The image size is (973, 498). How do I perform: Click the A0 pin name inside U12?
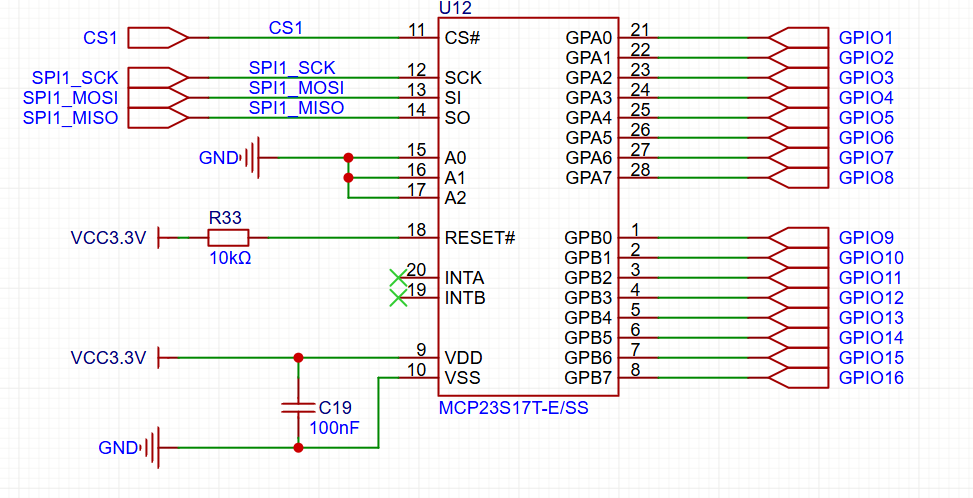point(456,158)
